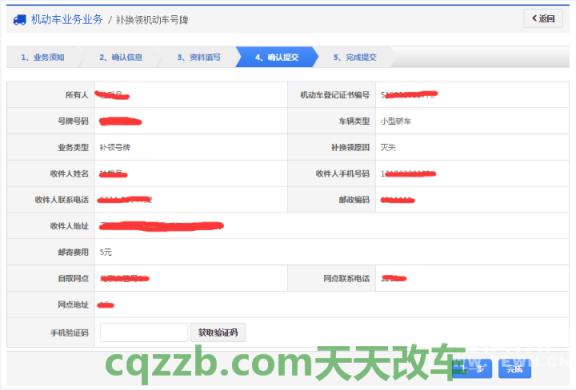Select step 3 资料填写 tab
Image resolution: width=576 pixels, height=390 pixels.
(199, 57)
